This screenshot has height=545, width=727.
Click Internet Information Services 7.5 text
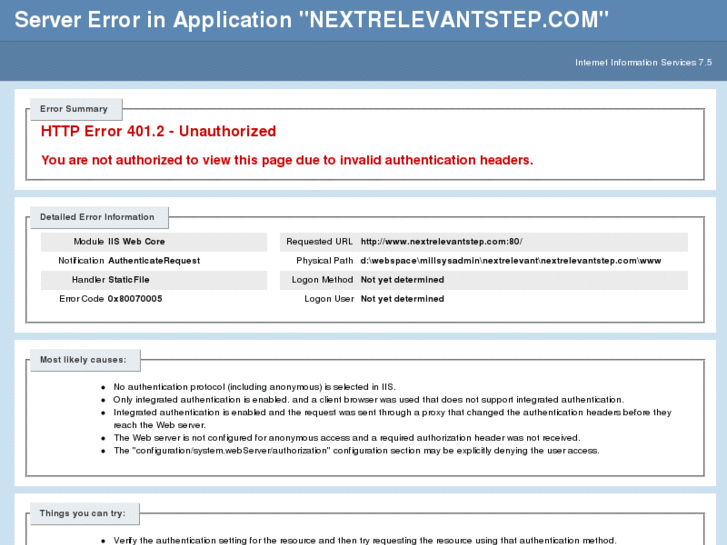coord(643,63)
